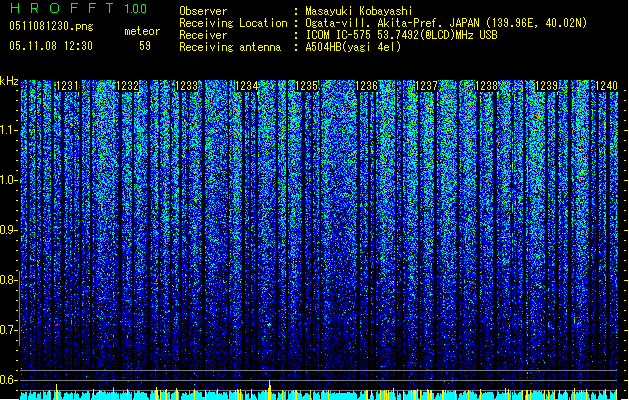629x400 pixels.
Task: Click the 1.0 kHz axis label
Action: (x=8, y=180)
